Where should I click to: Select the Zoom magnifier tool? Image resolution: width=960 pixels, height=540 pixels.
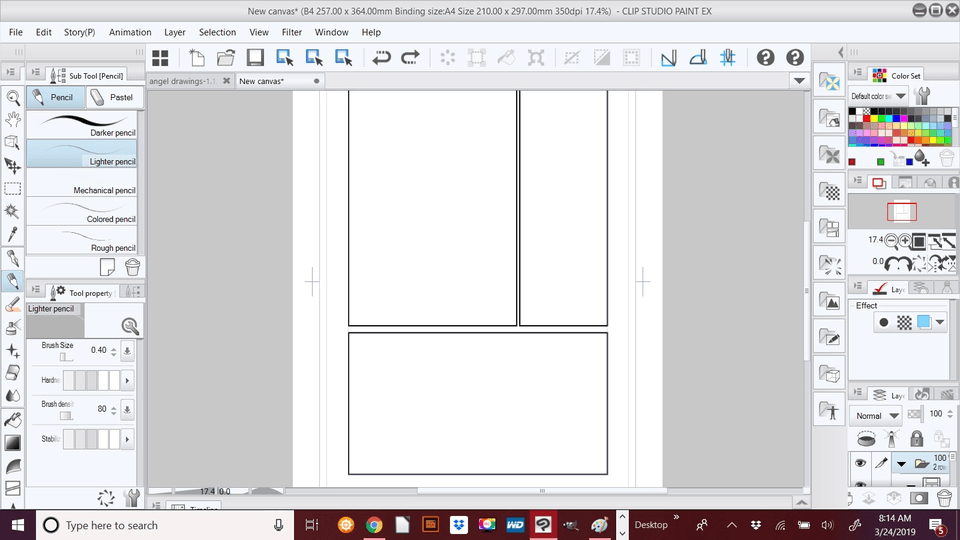tap(13, 98)
